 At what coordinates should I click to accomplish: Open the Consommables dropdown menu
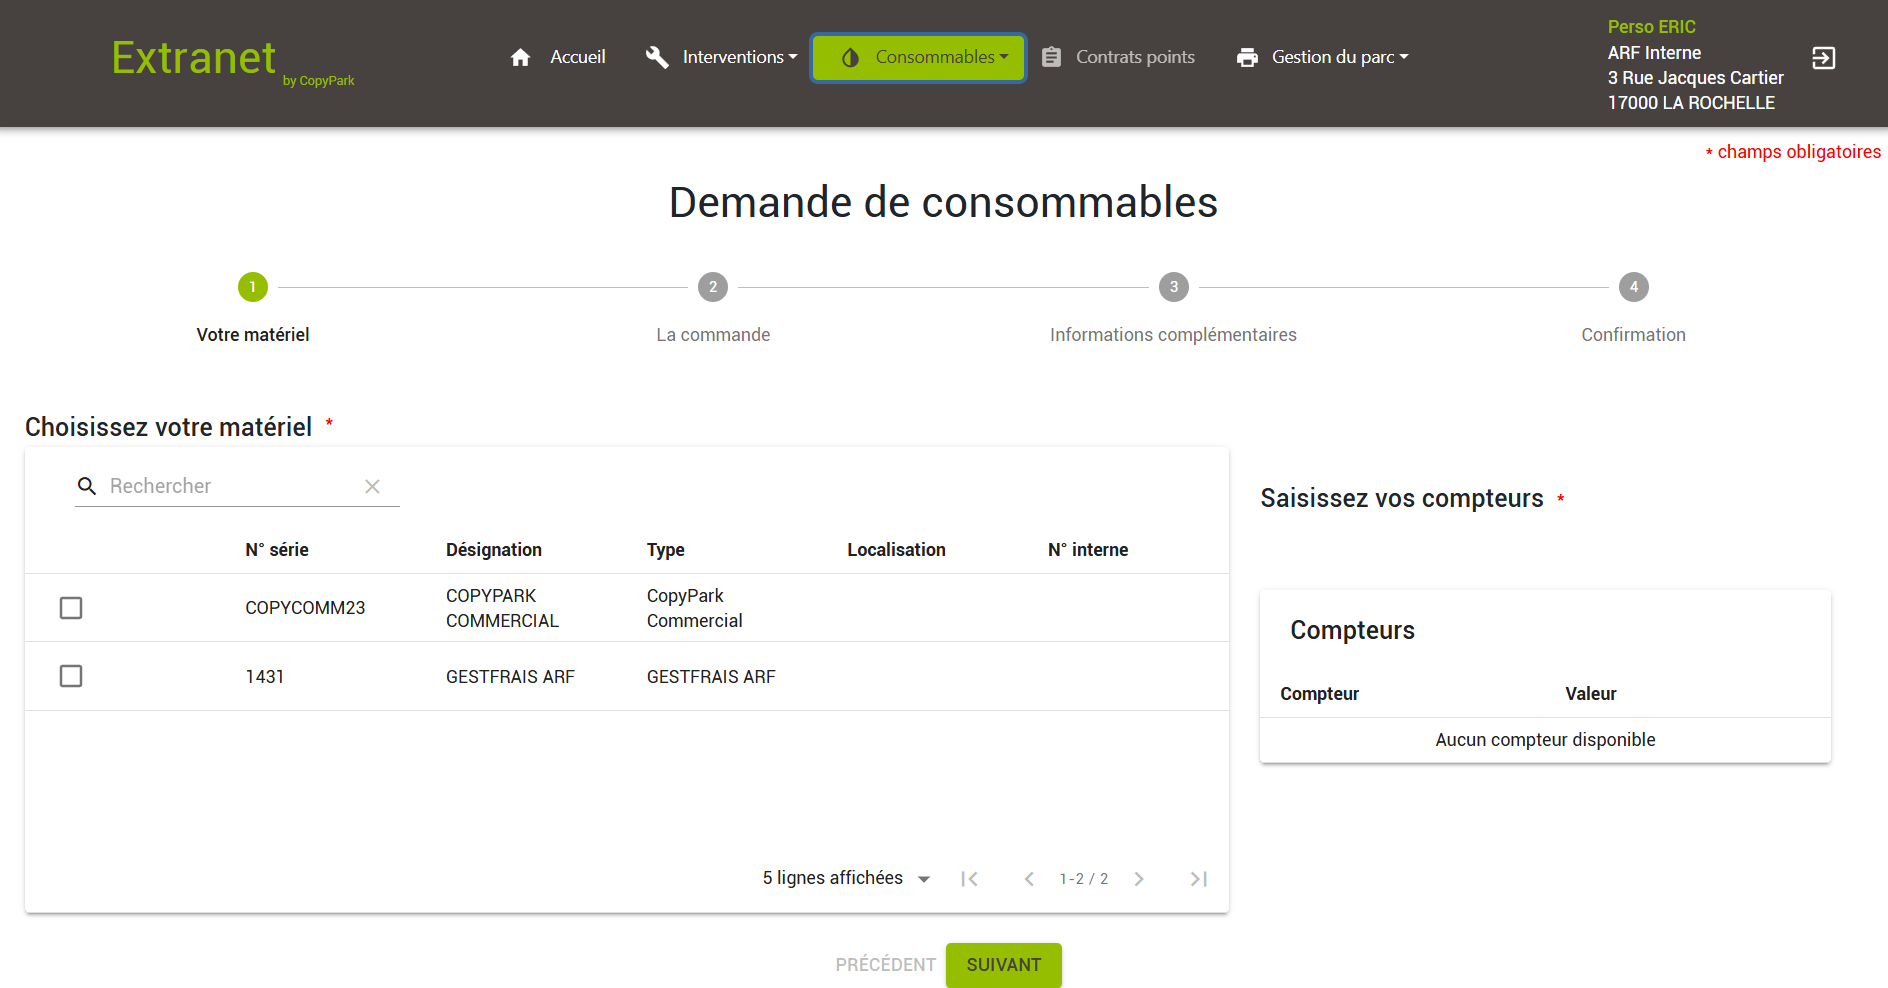(x=918, y=58)
